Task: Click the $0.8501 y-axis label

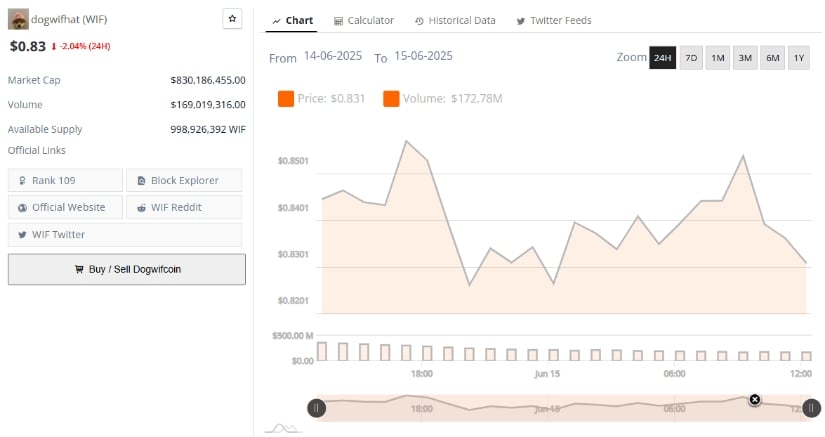Action: point(293,161)
